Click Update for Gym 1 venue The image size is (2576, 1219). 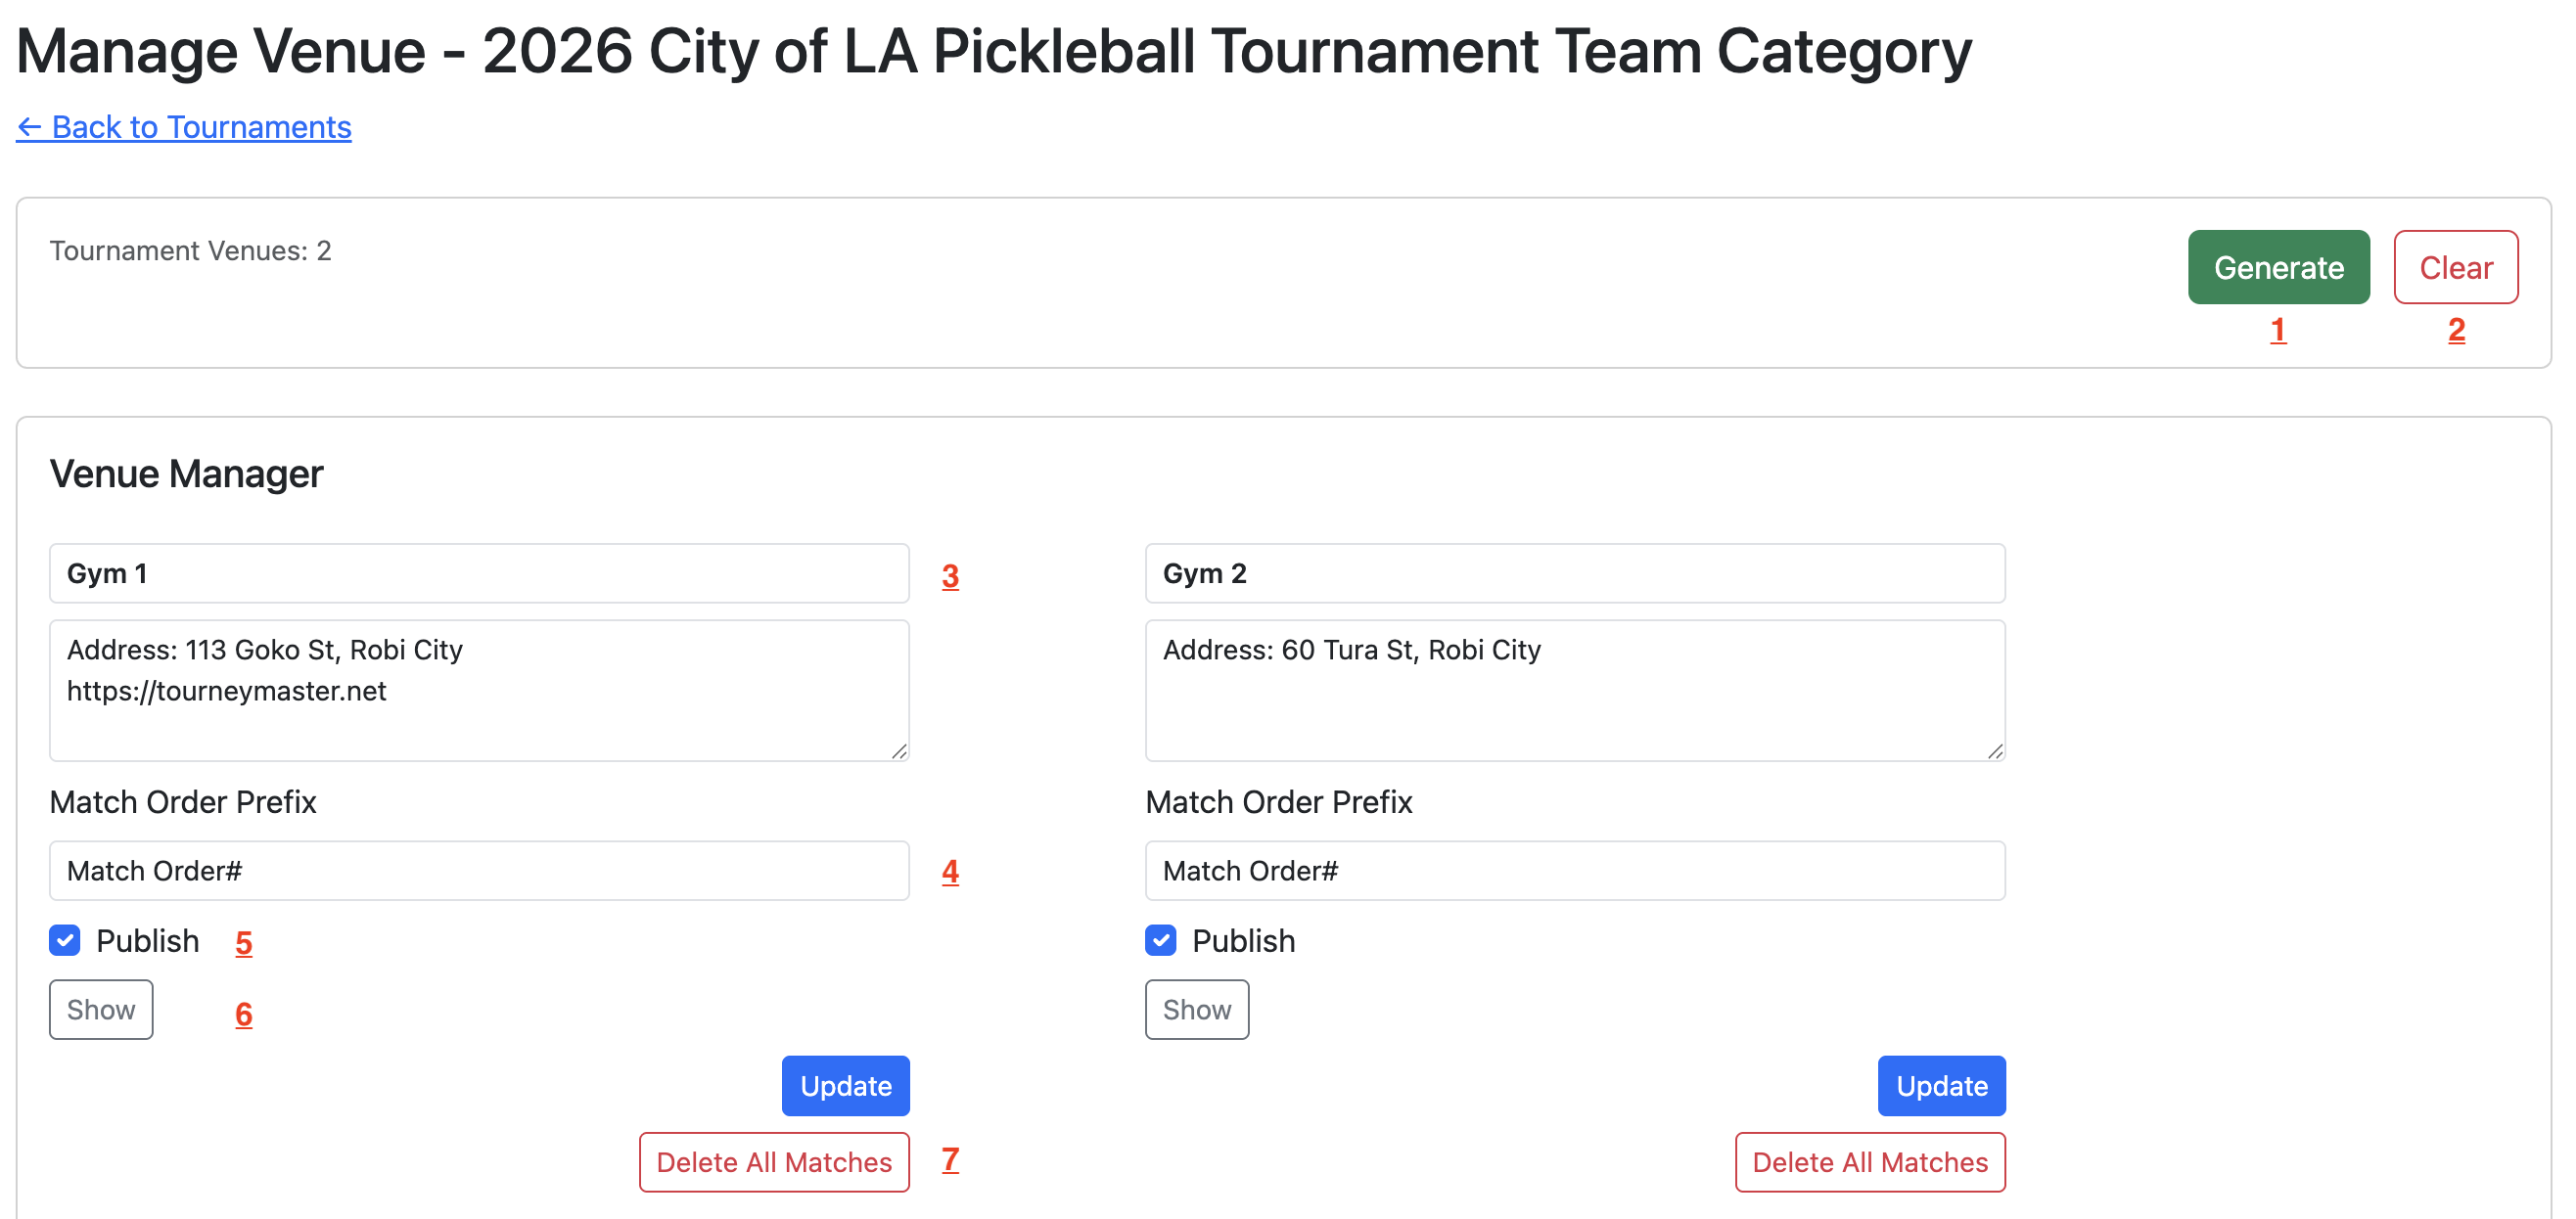tap(845, 1085)
